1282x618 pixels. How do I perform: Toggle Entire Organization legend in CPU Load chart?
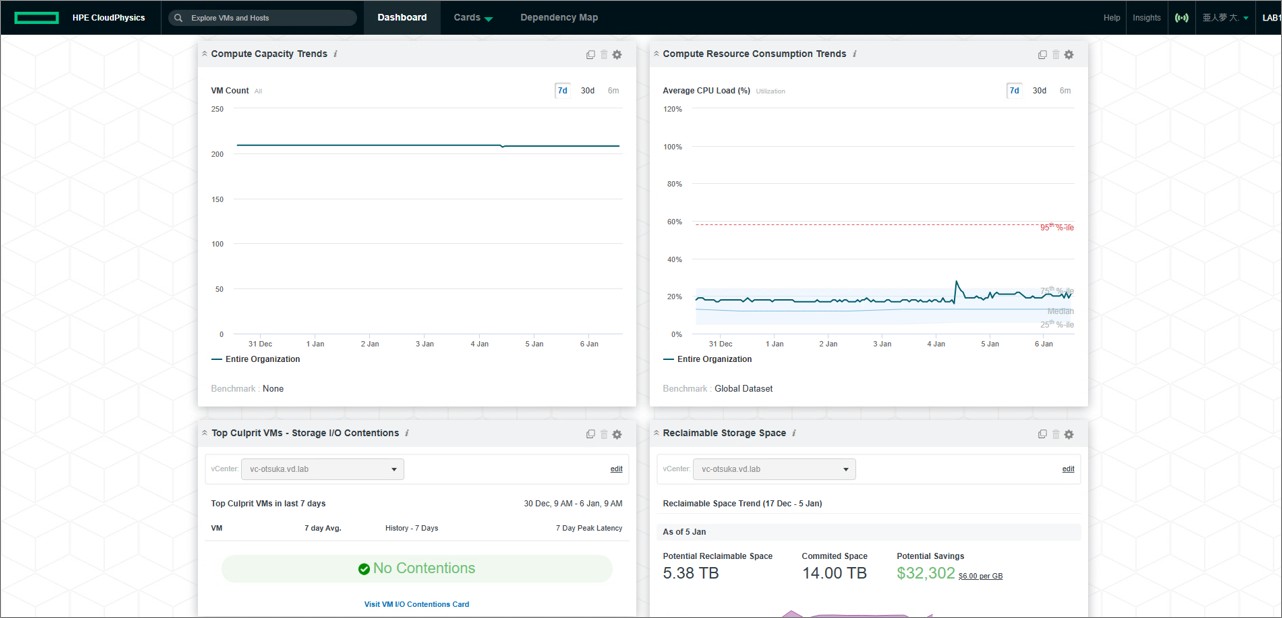pos(708,359)
